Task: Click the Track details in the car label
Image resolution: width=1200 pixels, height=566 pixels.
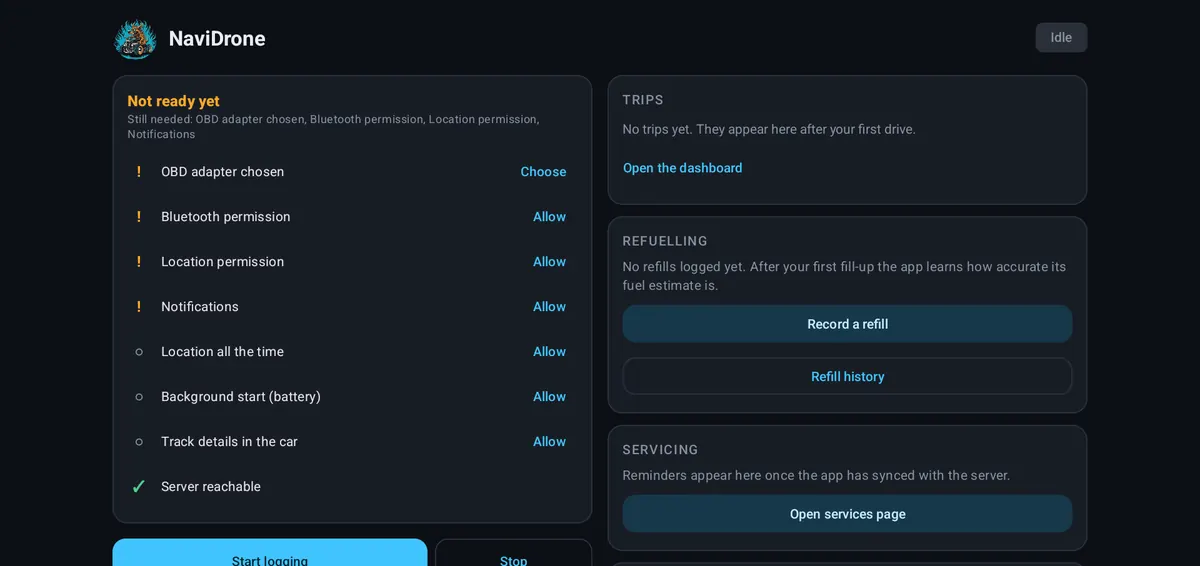Action: point(229,442)
